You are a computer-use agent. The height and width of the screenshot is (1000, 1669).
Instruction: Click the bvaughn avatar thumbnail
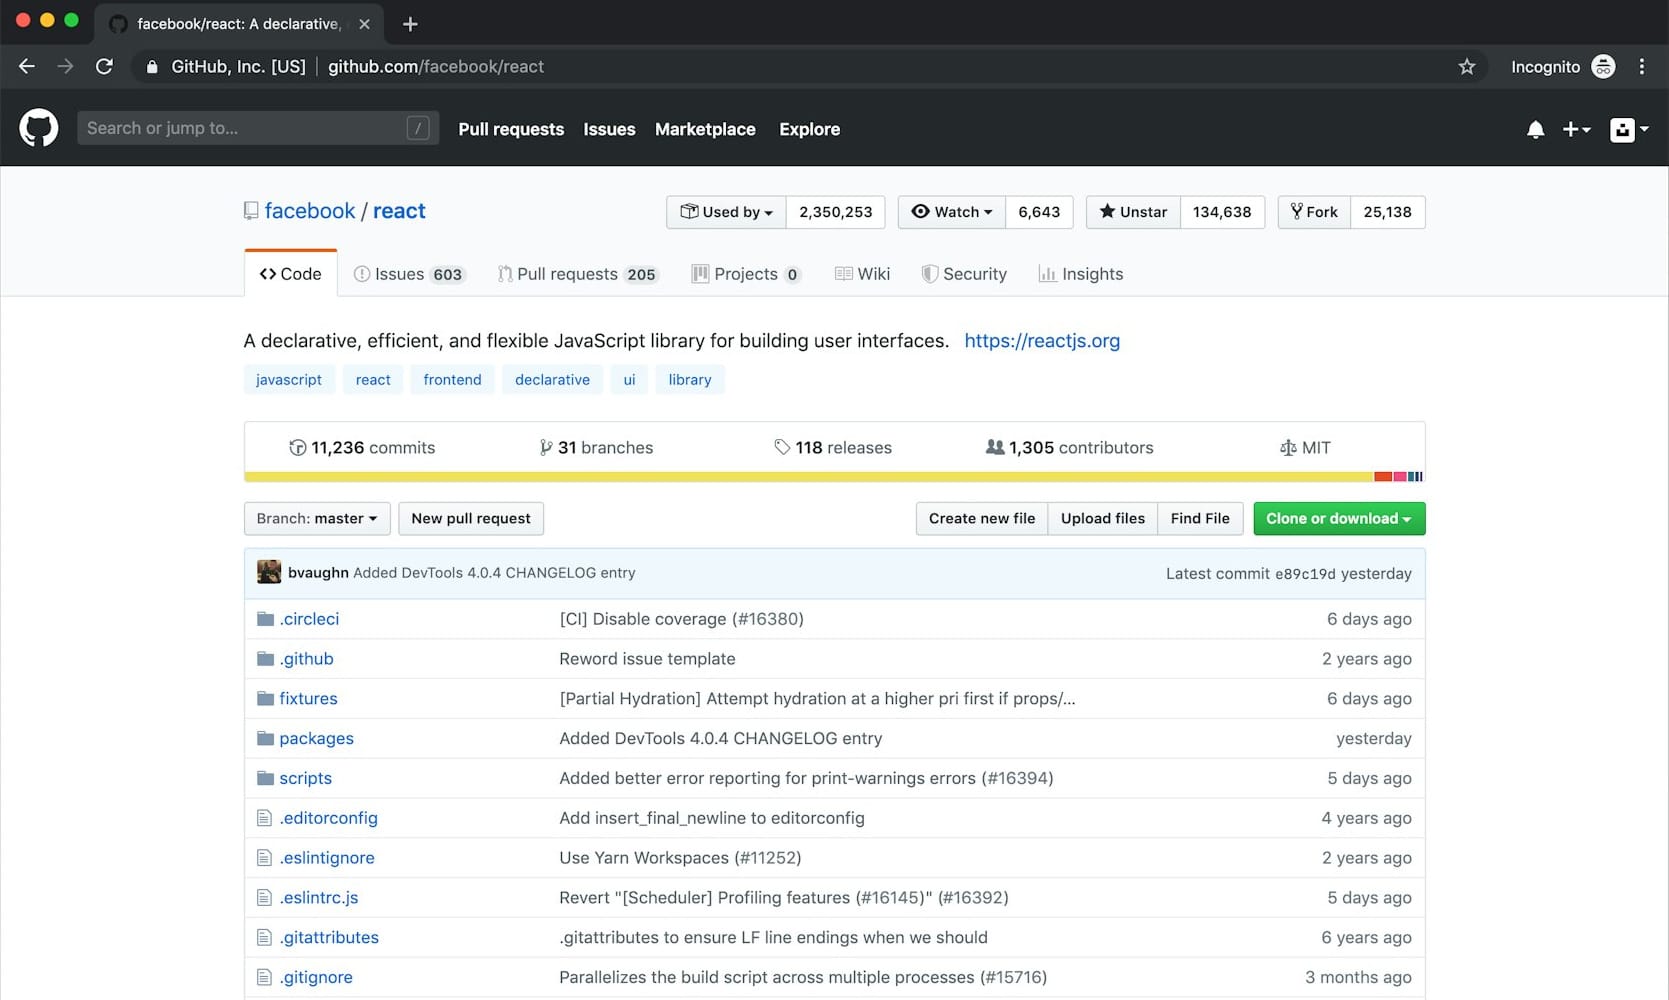tap(269, 572)
